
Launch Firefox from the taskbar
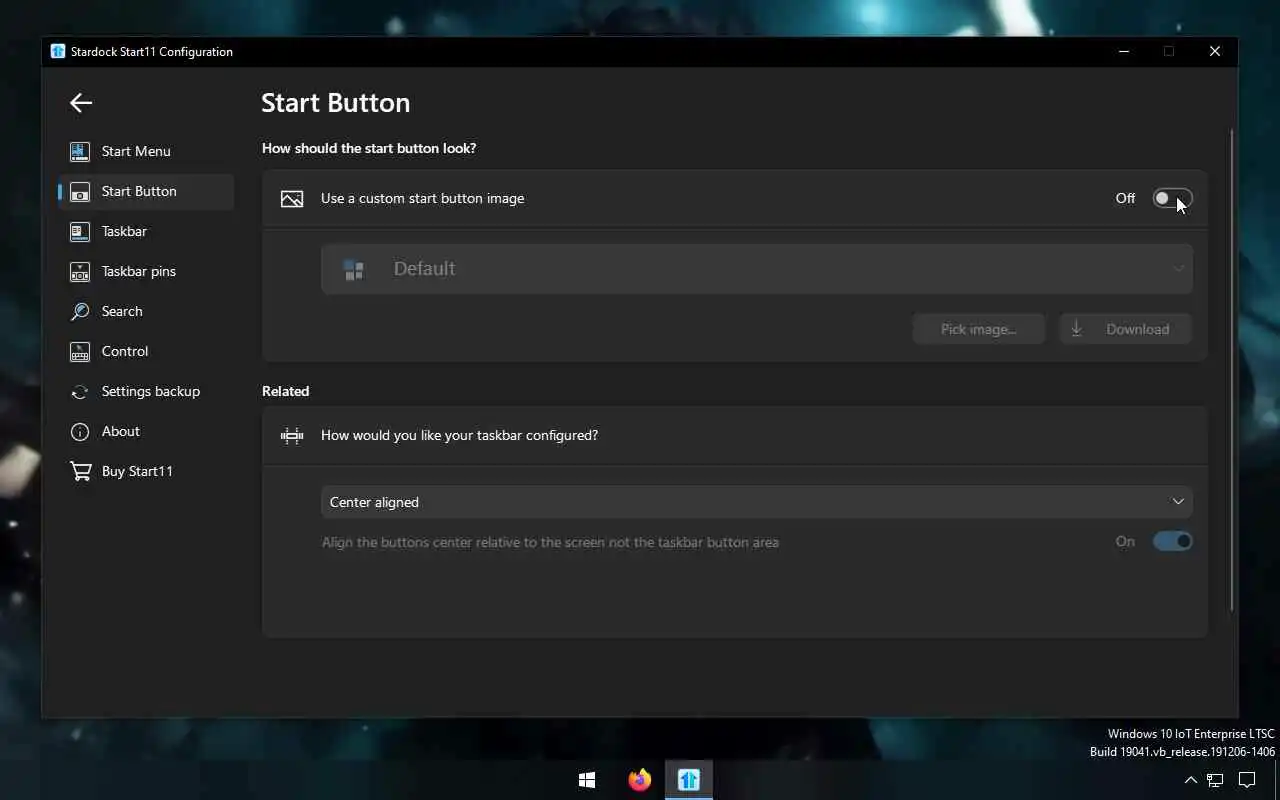point(640,779)
